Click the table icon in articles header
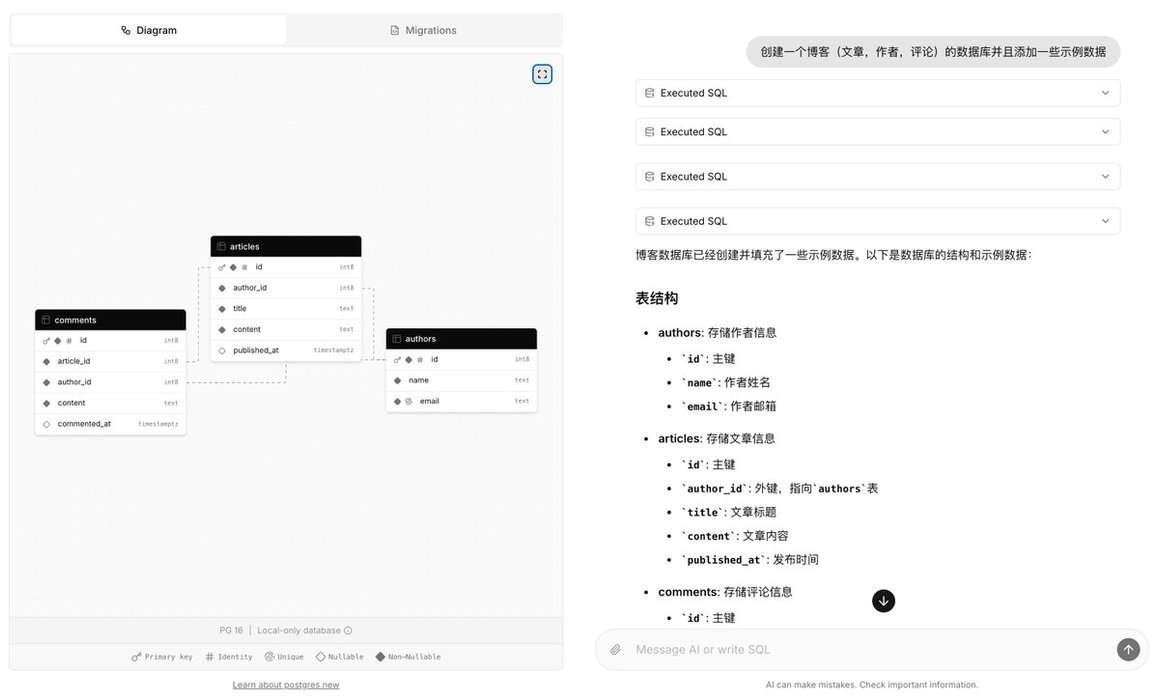The height and width of the screenshot is (700, 1159). click(221, 247)
